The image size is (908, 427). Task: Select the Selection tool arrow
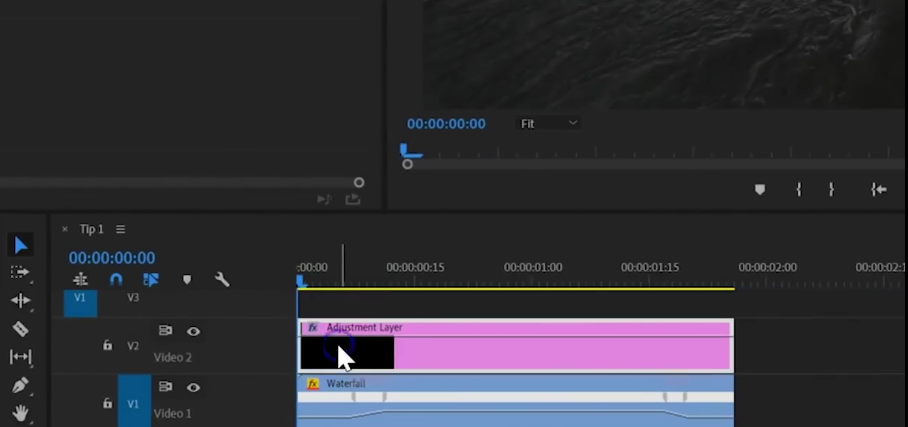20,245
